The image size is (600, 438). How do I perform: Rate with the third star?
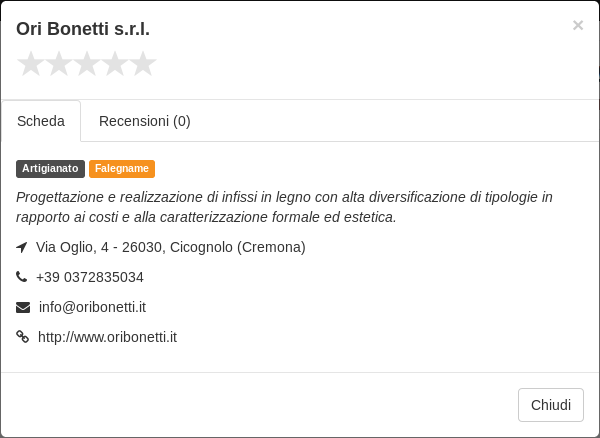coord(87,64)
